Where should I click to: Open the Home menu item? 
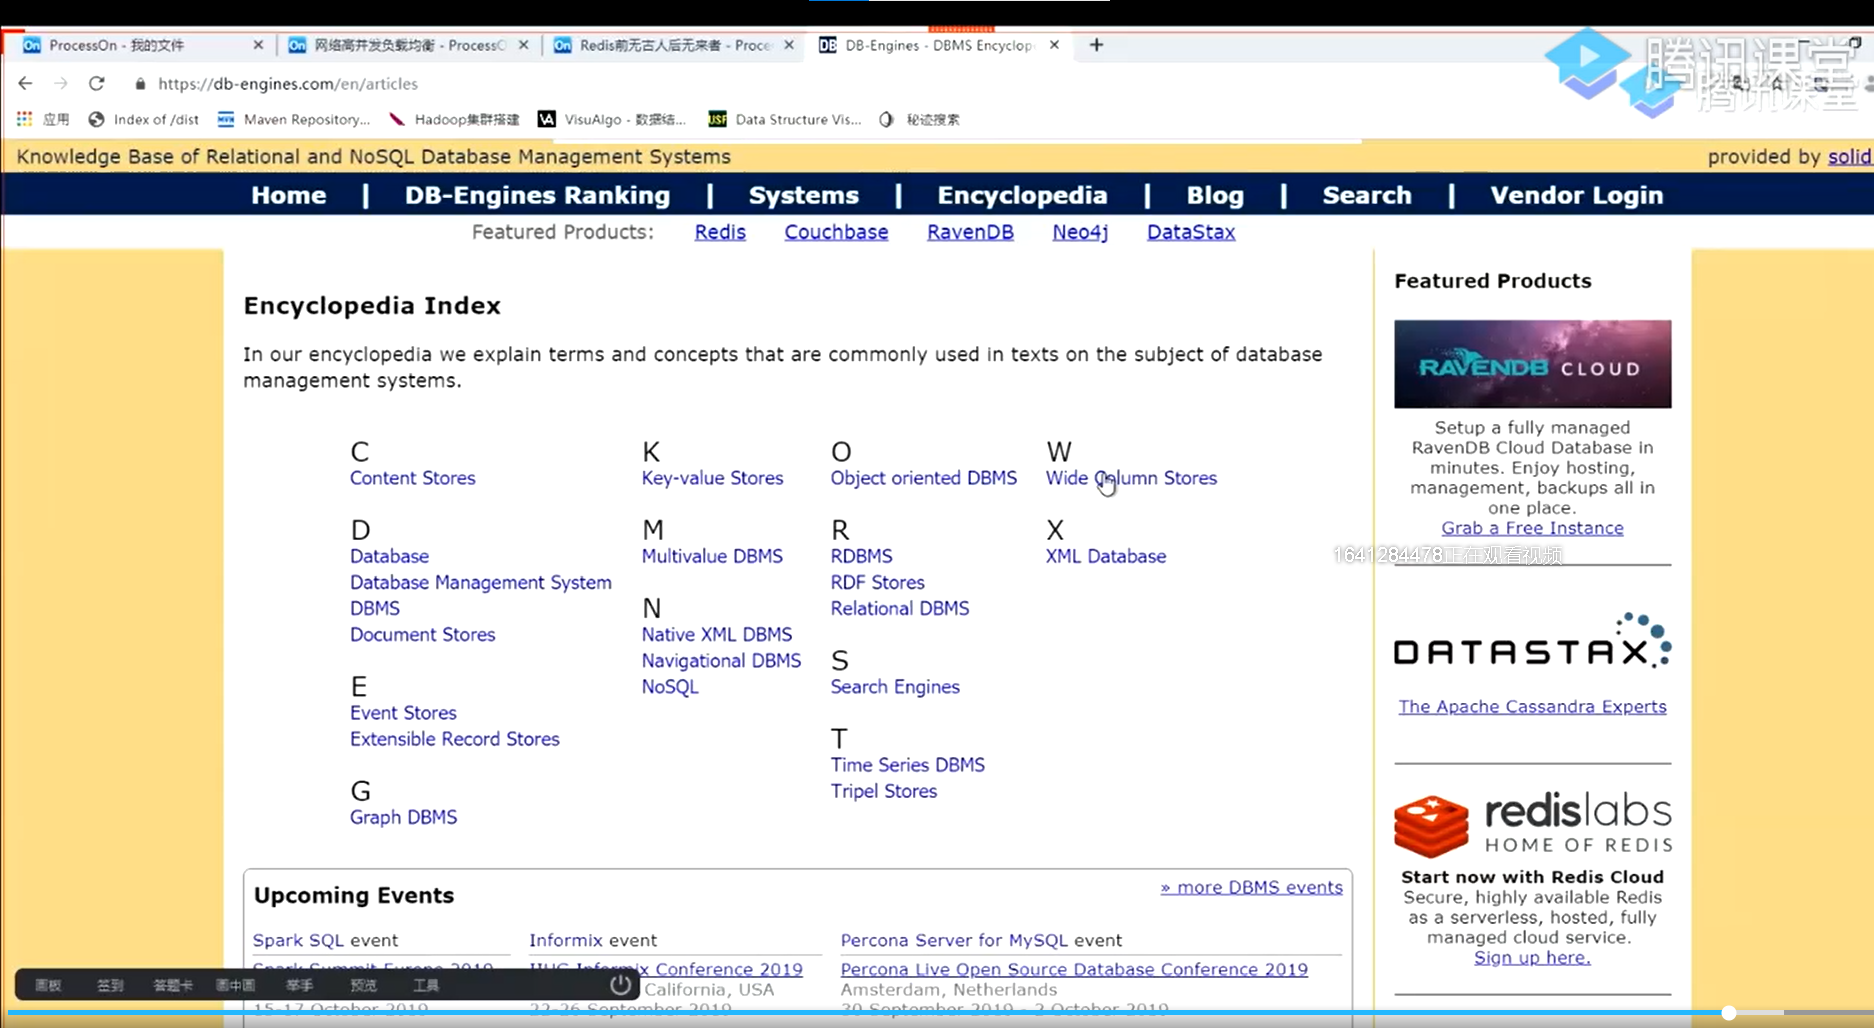tap(289, 195)
